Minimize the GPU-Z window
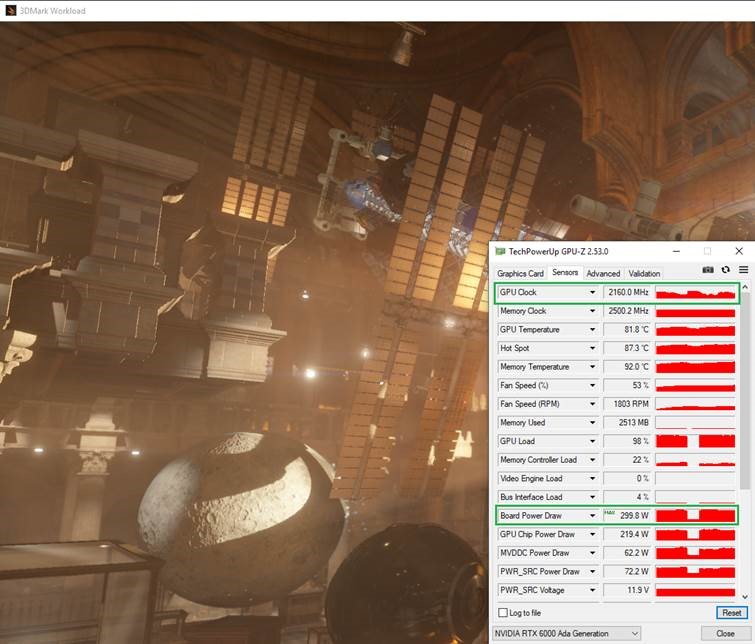Screen dimensions: 755x644 point(676,251)
